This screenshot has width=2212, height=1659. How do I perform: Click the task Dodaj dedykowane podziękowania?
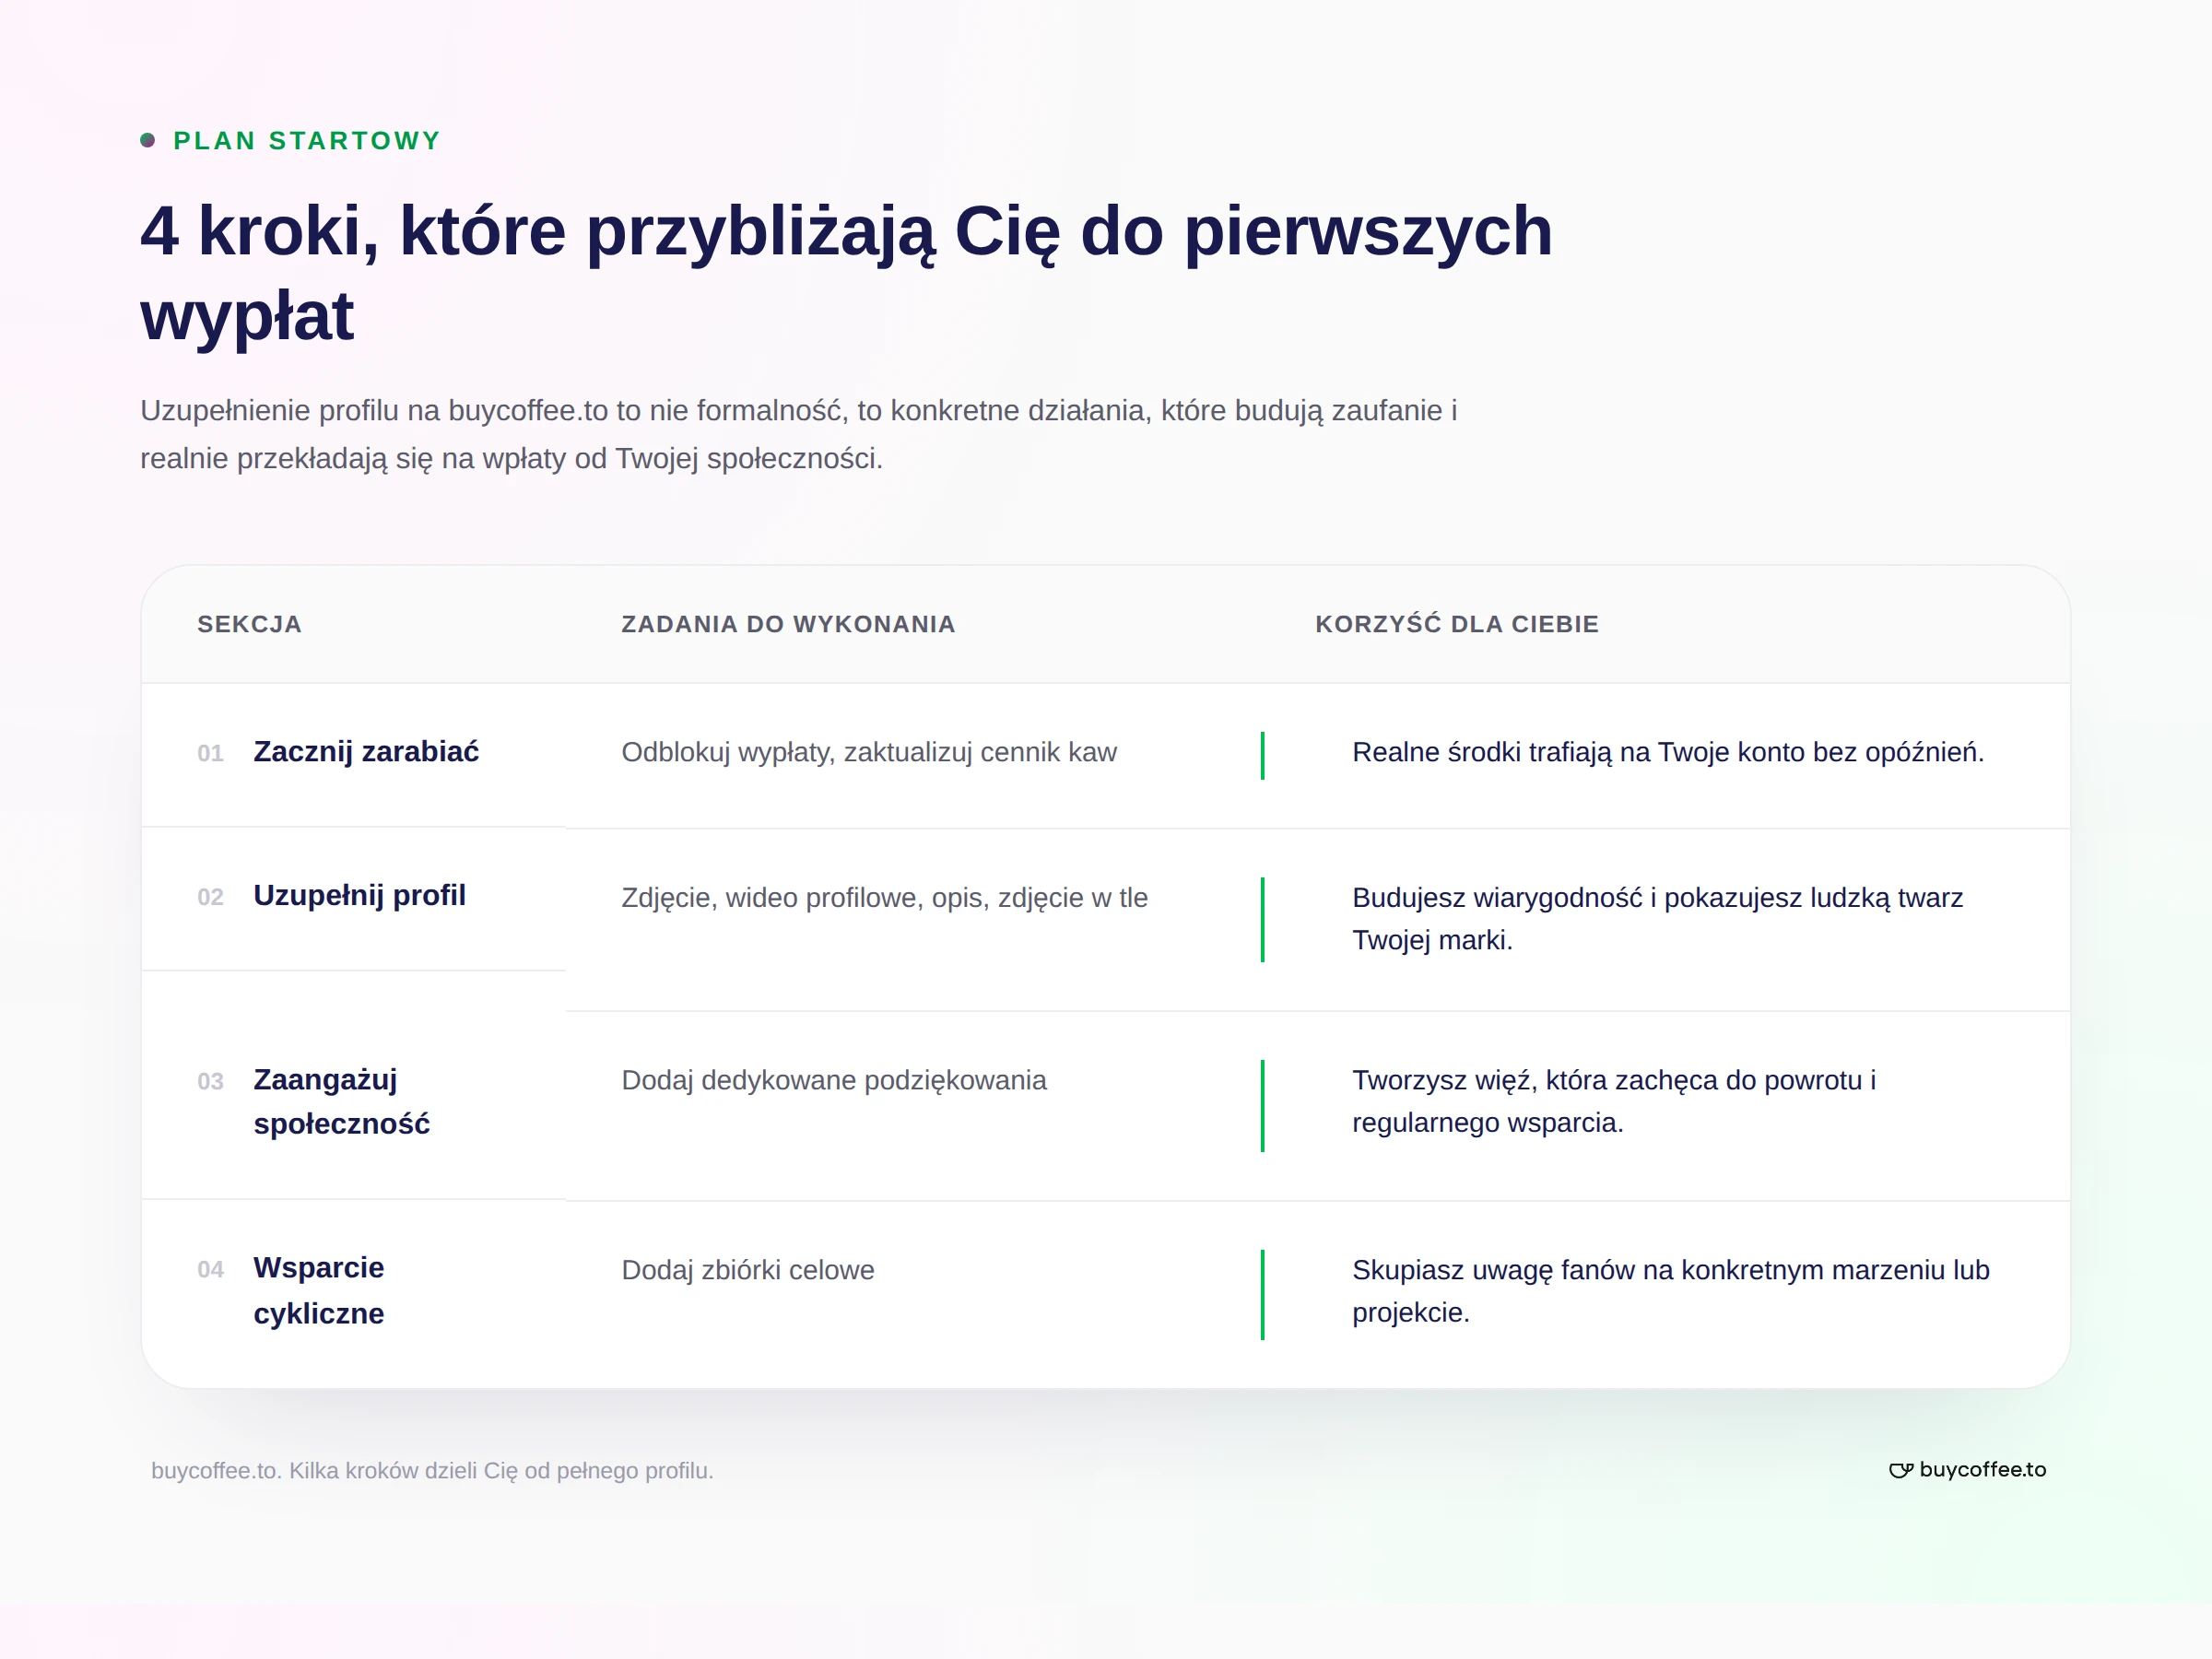[834, 1080]
